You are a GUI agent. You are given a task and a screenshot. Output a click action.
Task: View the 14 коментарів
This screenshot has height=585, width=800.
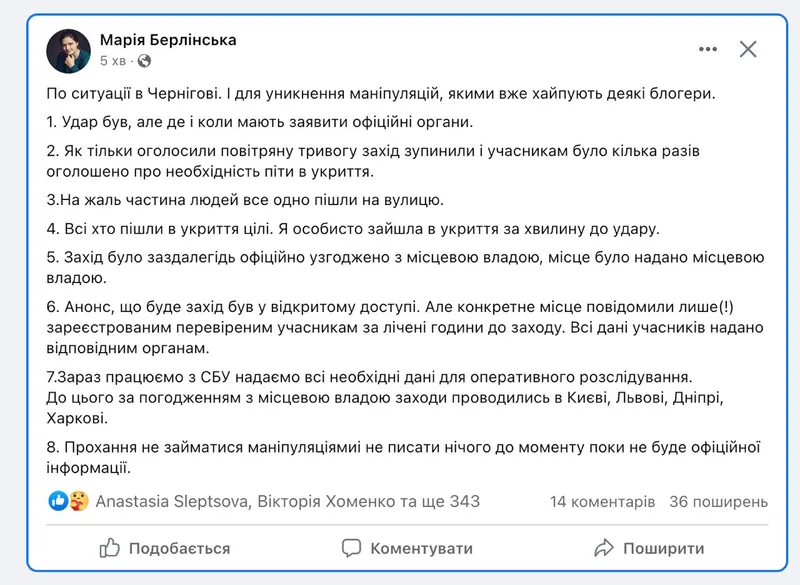[x=602, y=501]
